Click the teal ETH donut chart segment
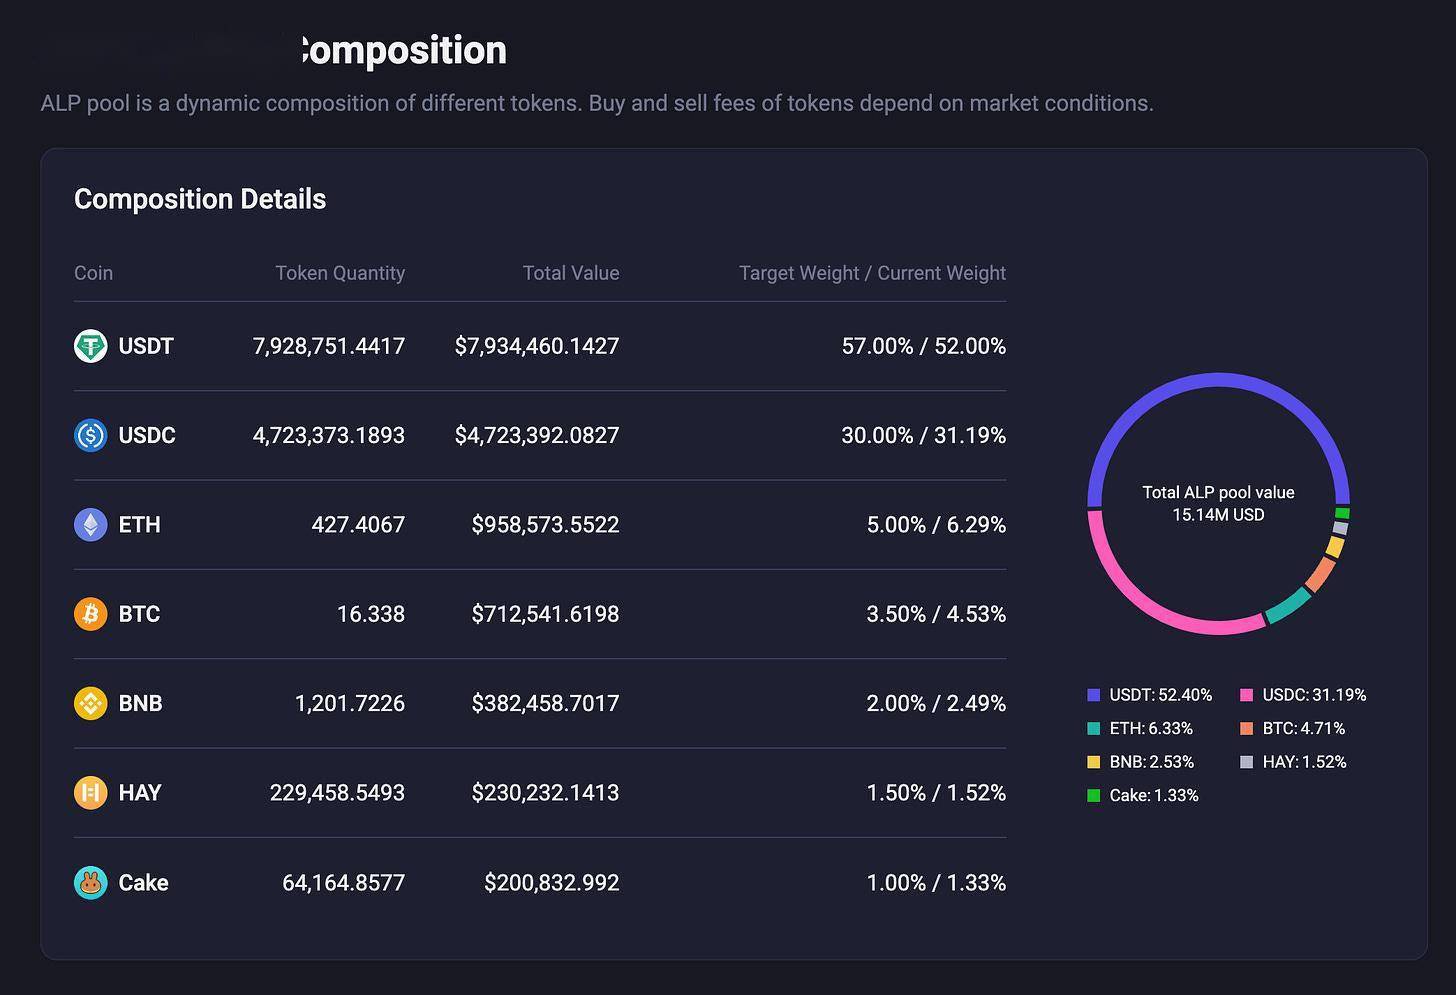Image resolution: width=1456 pixels, height=995 pixels. click(1288, 606)
